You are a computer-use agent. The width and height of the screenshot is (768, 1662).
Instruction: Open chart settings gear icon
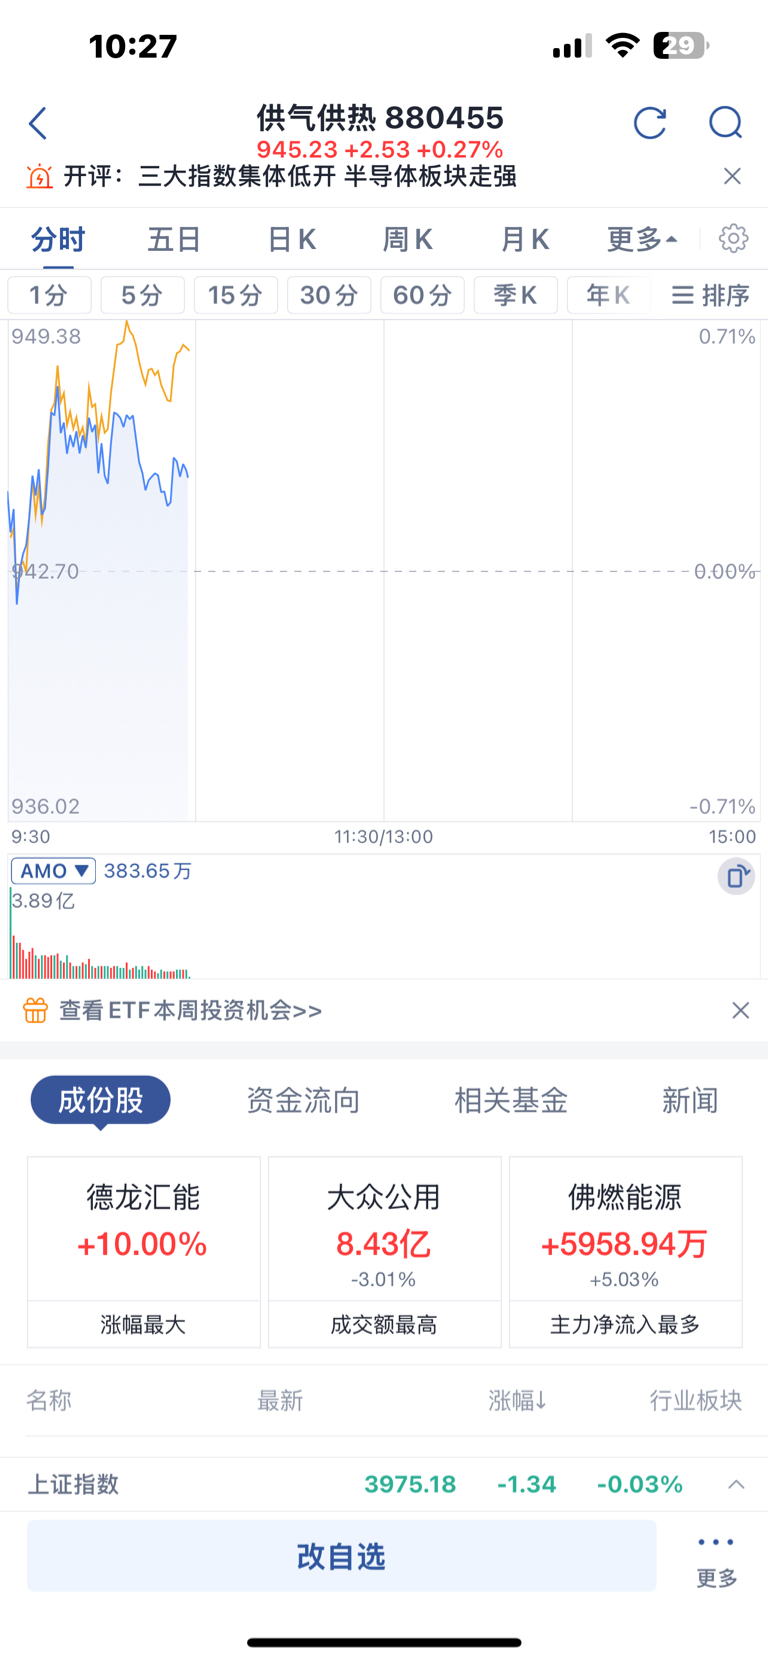(733, 239)
